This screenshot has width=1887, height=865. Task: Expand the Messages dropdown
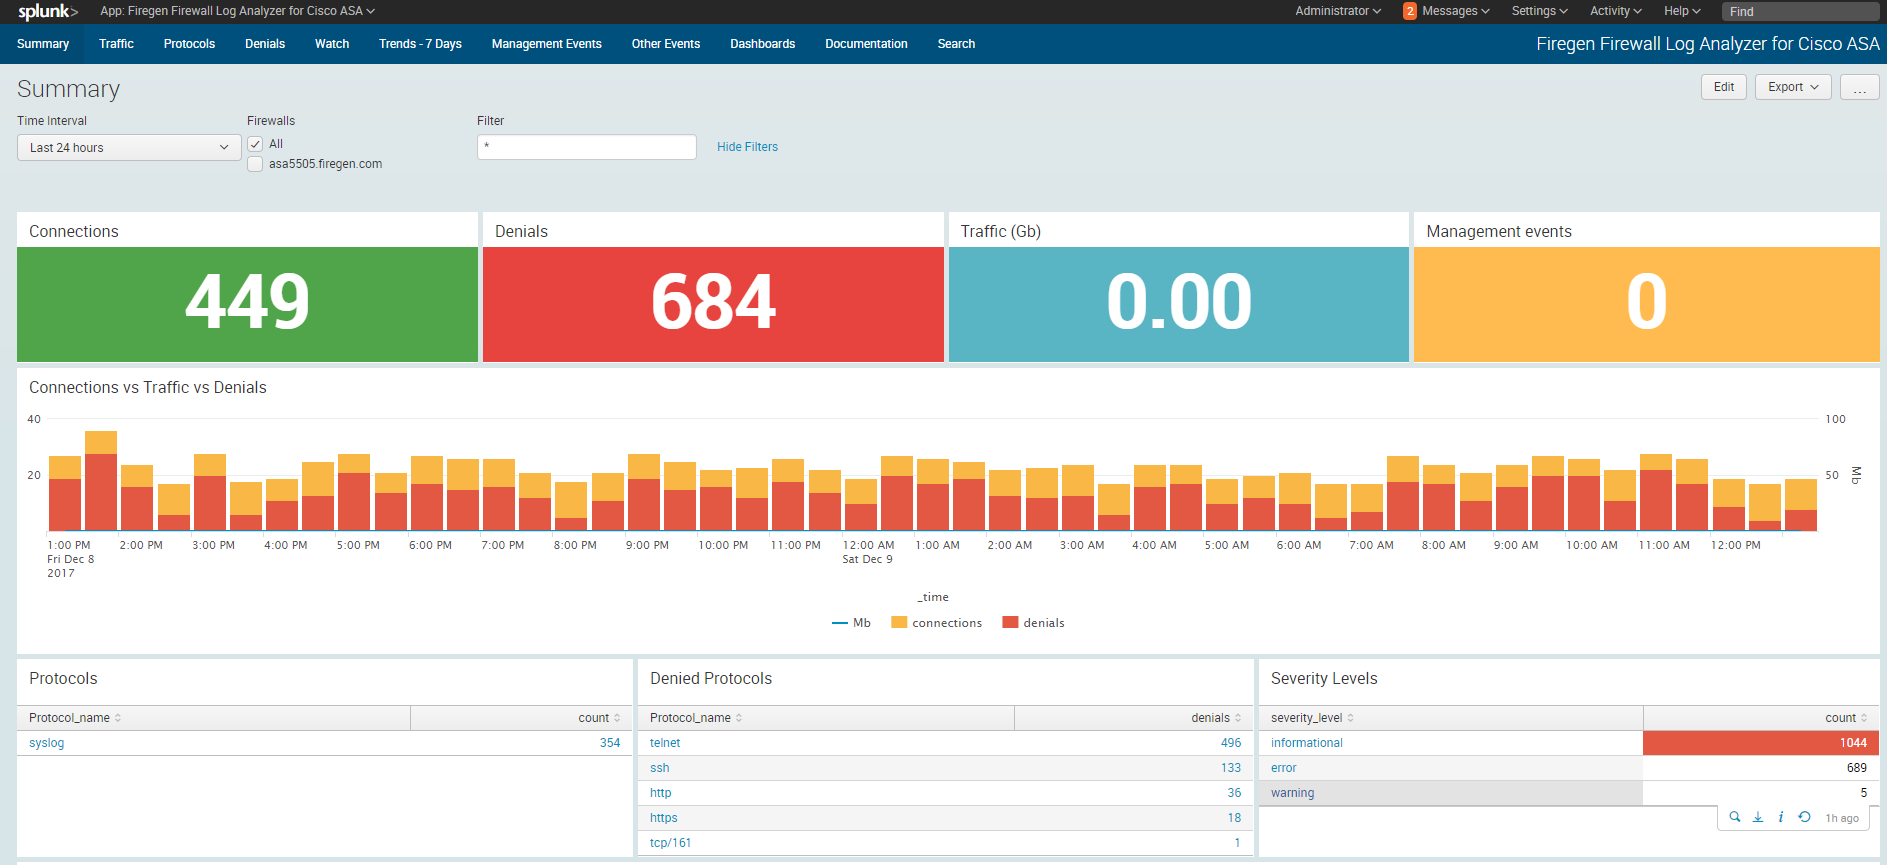1456,11
